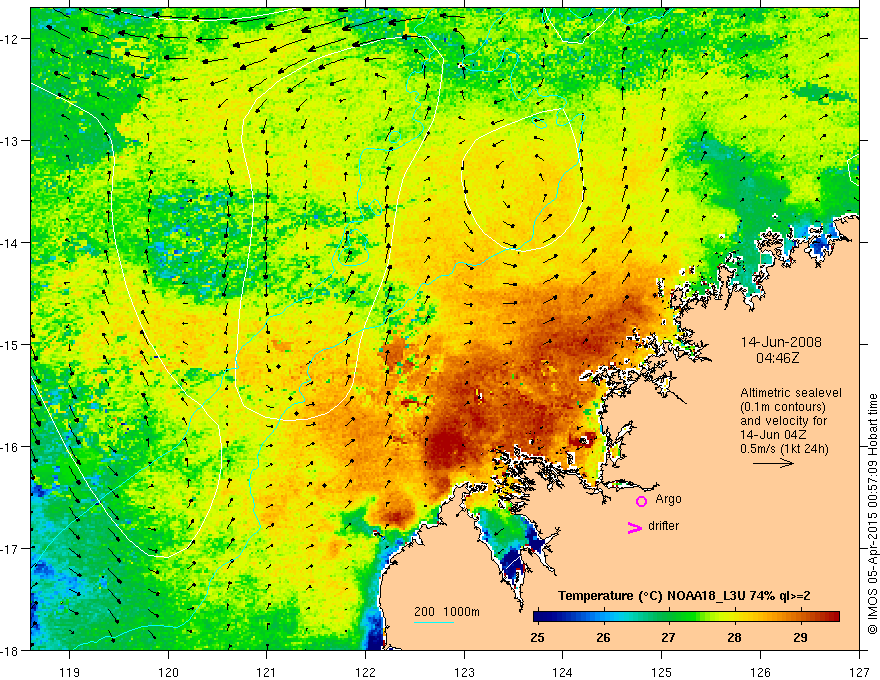Click the longitude axis label 125
Screen dimensions: 880x680
[x=662, y=673]
